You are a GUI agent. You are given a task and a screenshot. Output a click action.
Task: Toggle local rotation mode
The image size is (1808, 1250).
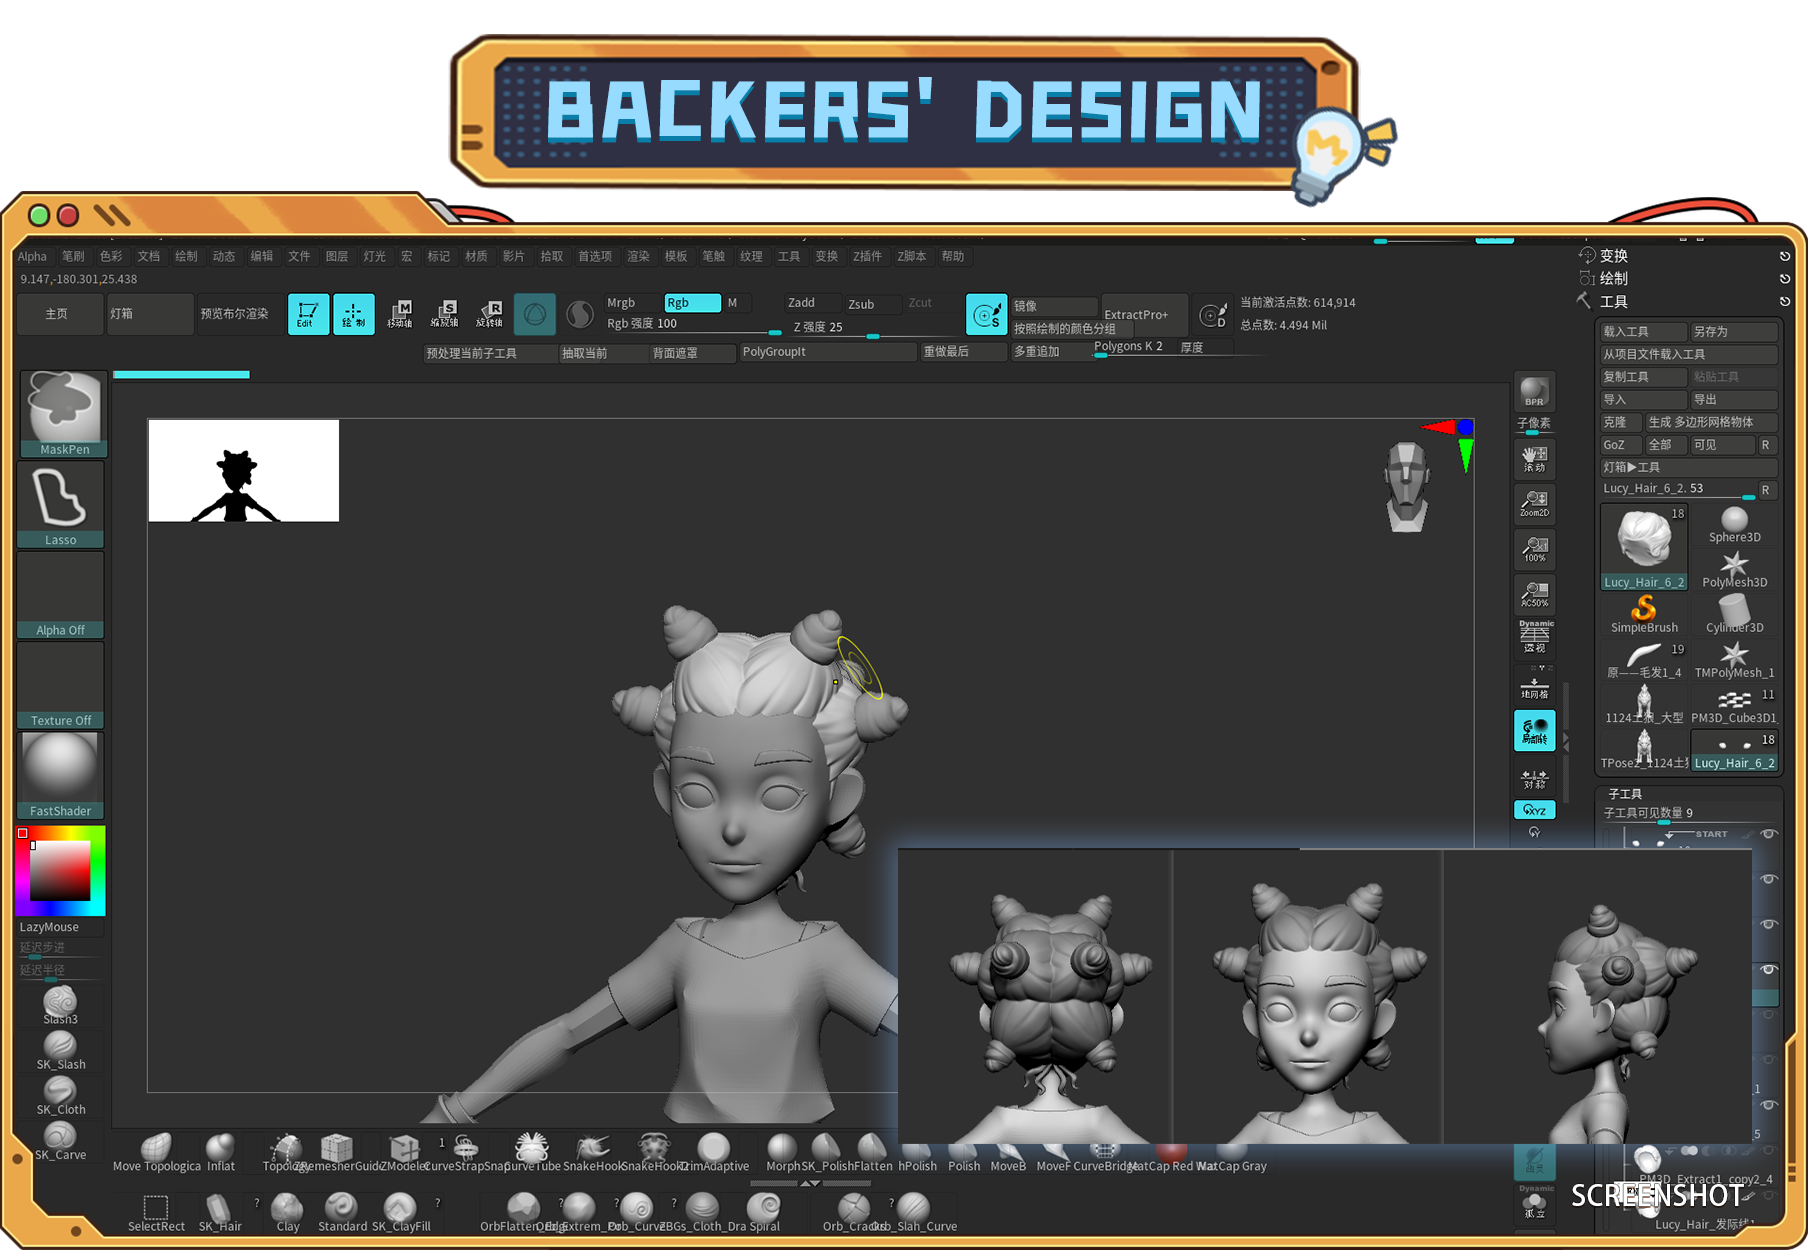pos(1534,730)
